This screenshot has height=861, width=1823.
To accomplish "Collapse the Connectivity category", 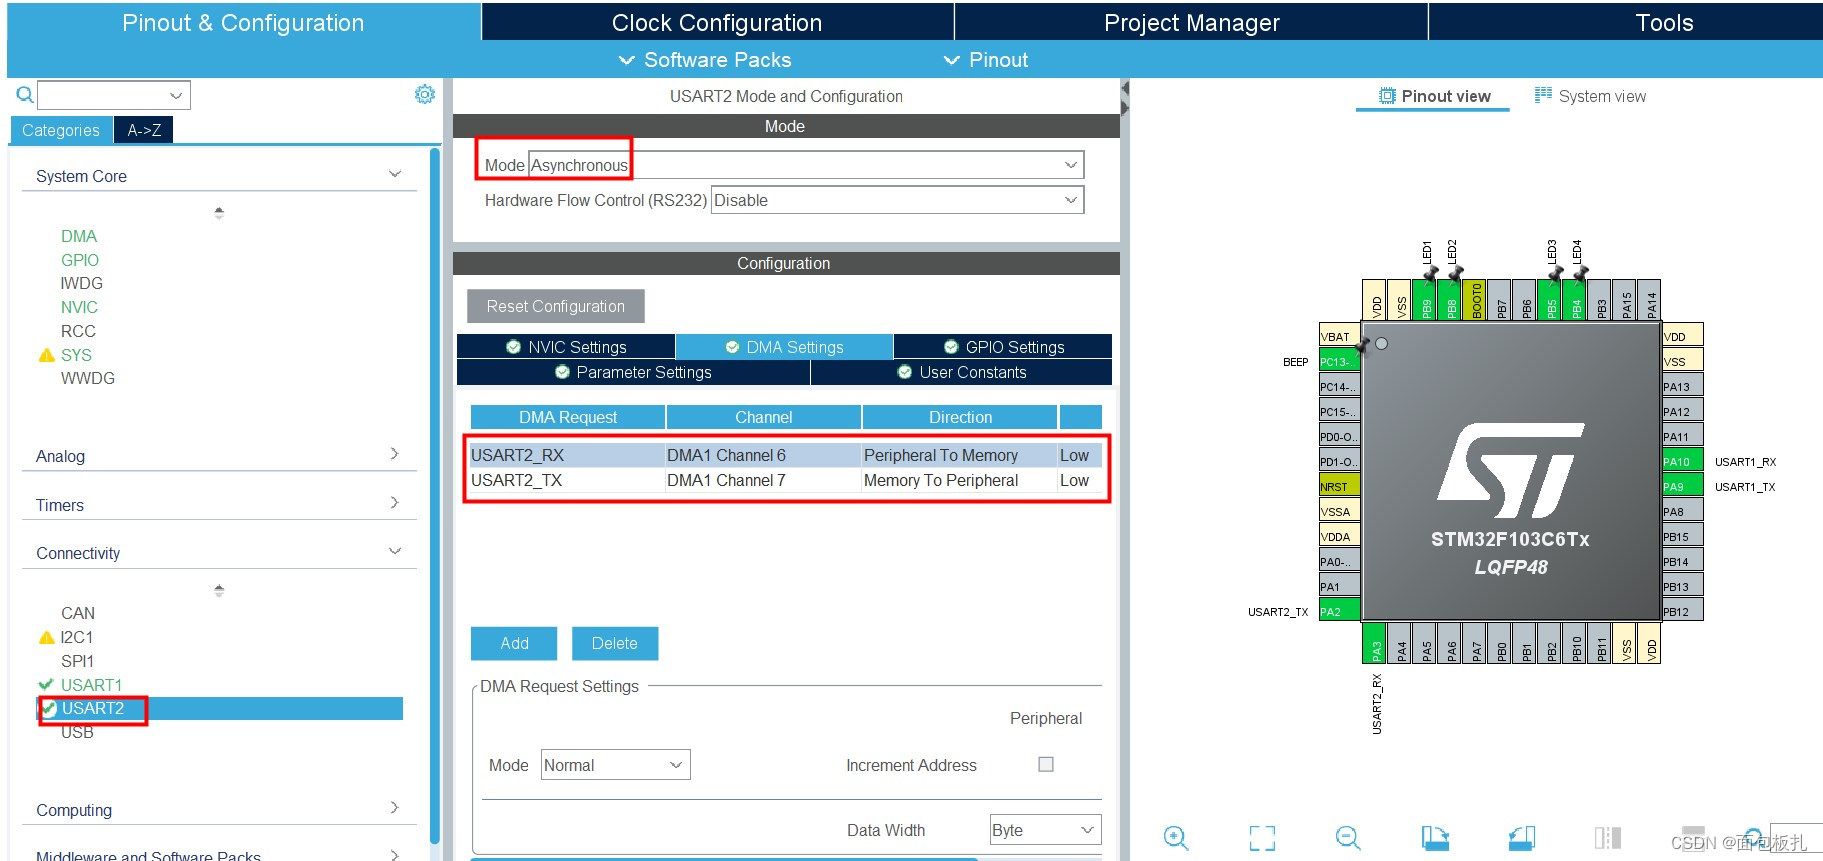I will [395, 551].
